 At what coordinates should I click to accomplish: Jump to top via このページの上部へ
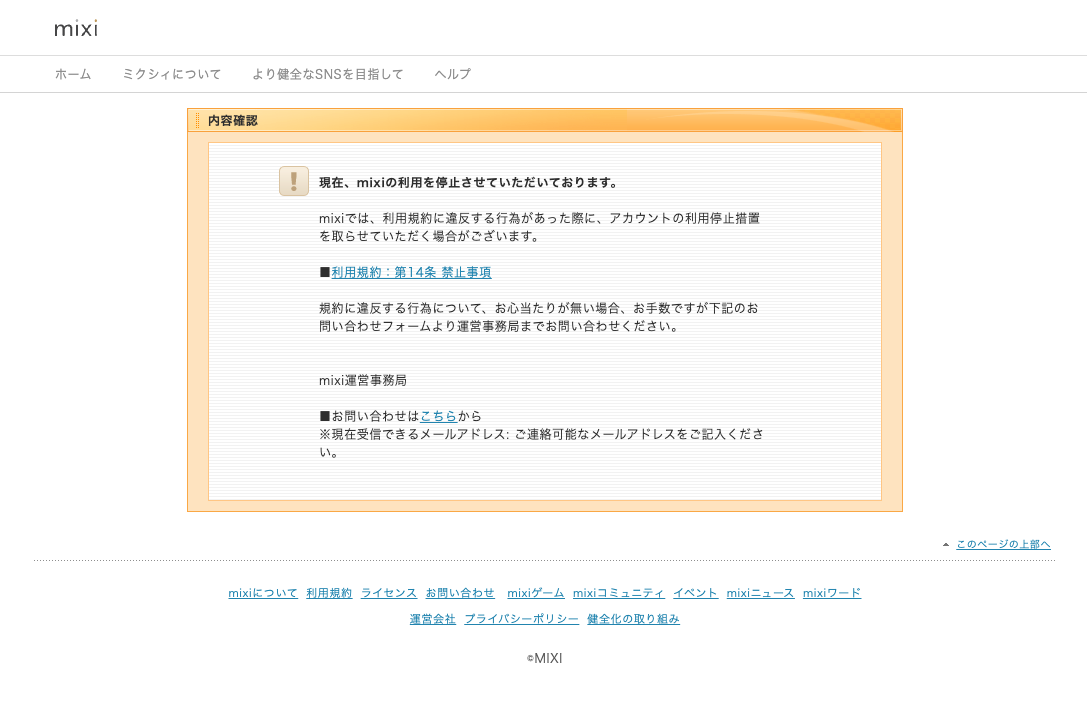click(x=1003, y=544)
